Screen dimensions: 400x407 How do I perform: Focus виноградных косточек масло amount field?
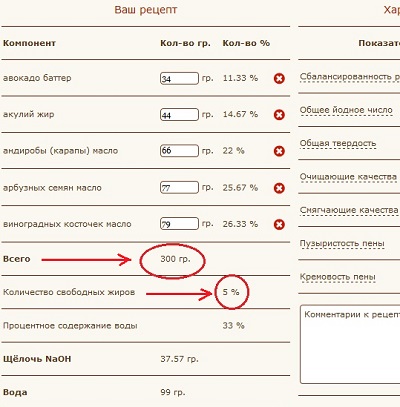pos(179,224)
